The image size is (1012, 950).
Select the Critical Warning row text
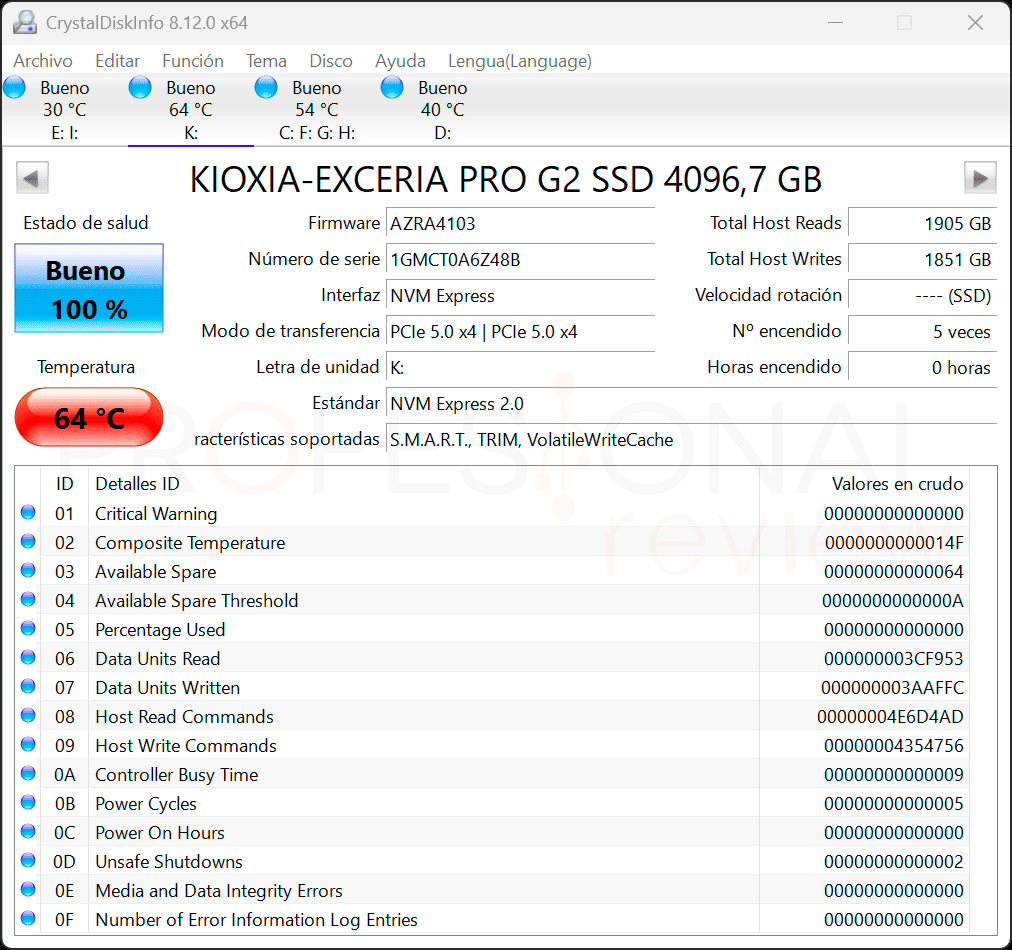point(156,514)
